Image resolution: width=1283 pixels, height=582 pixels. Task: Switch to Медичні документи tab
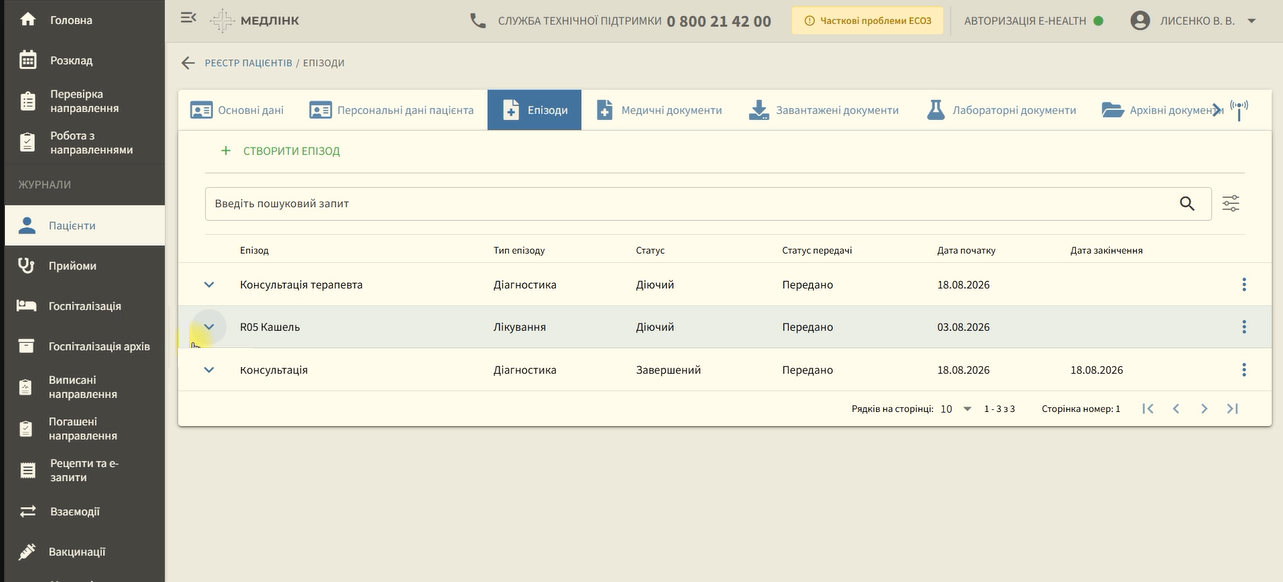(658, 110)
